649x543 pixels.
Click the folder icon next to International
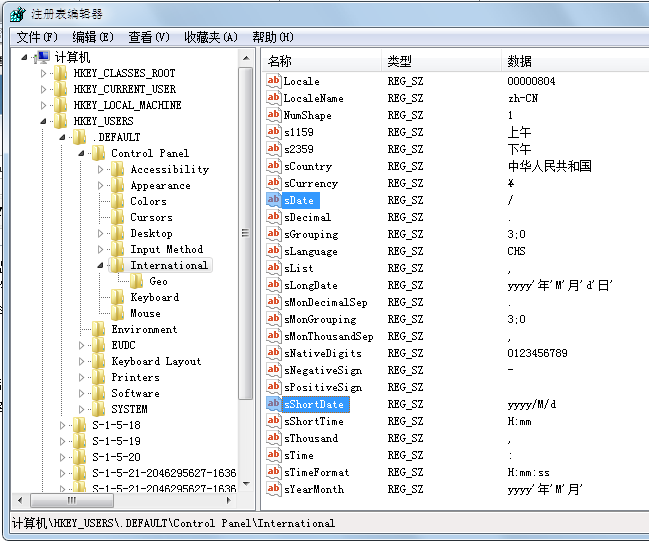point(118,265)
